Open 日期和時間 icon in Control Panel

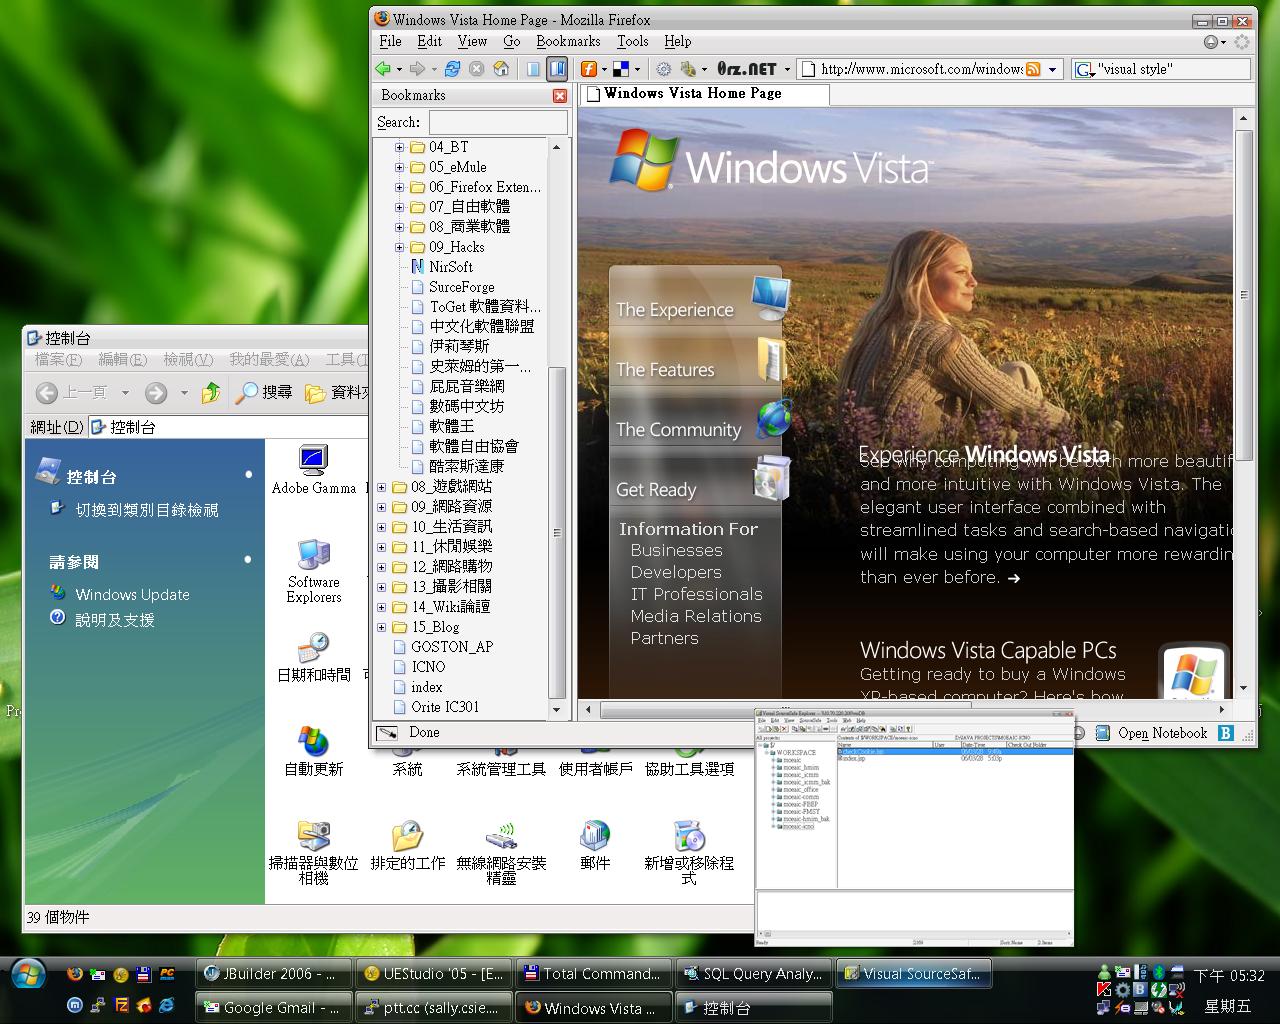[x=314, y=657]
